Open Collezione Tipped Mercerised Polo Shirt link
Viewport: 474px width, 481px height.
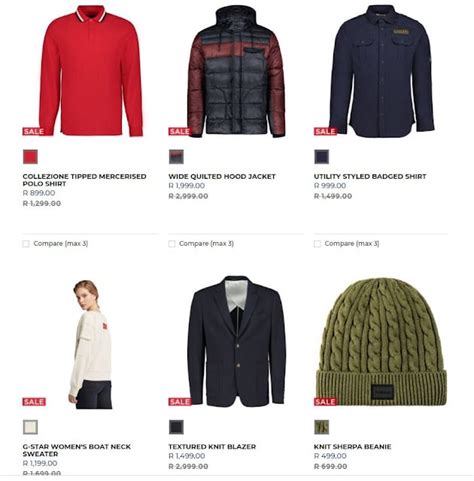pos(84,180)
